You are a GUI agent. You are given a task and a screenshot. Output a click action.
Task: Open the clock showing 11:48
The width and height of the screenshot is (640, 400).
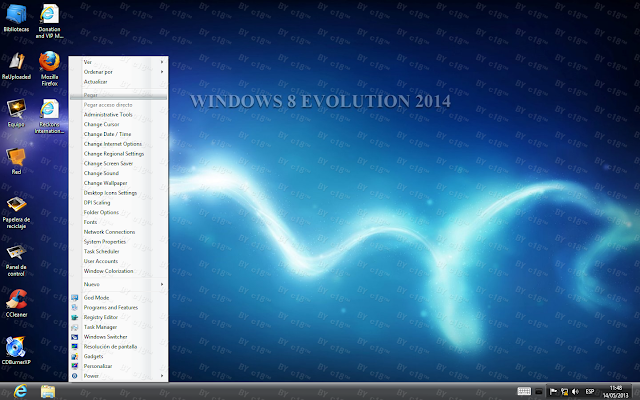616,392
